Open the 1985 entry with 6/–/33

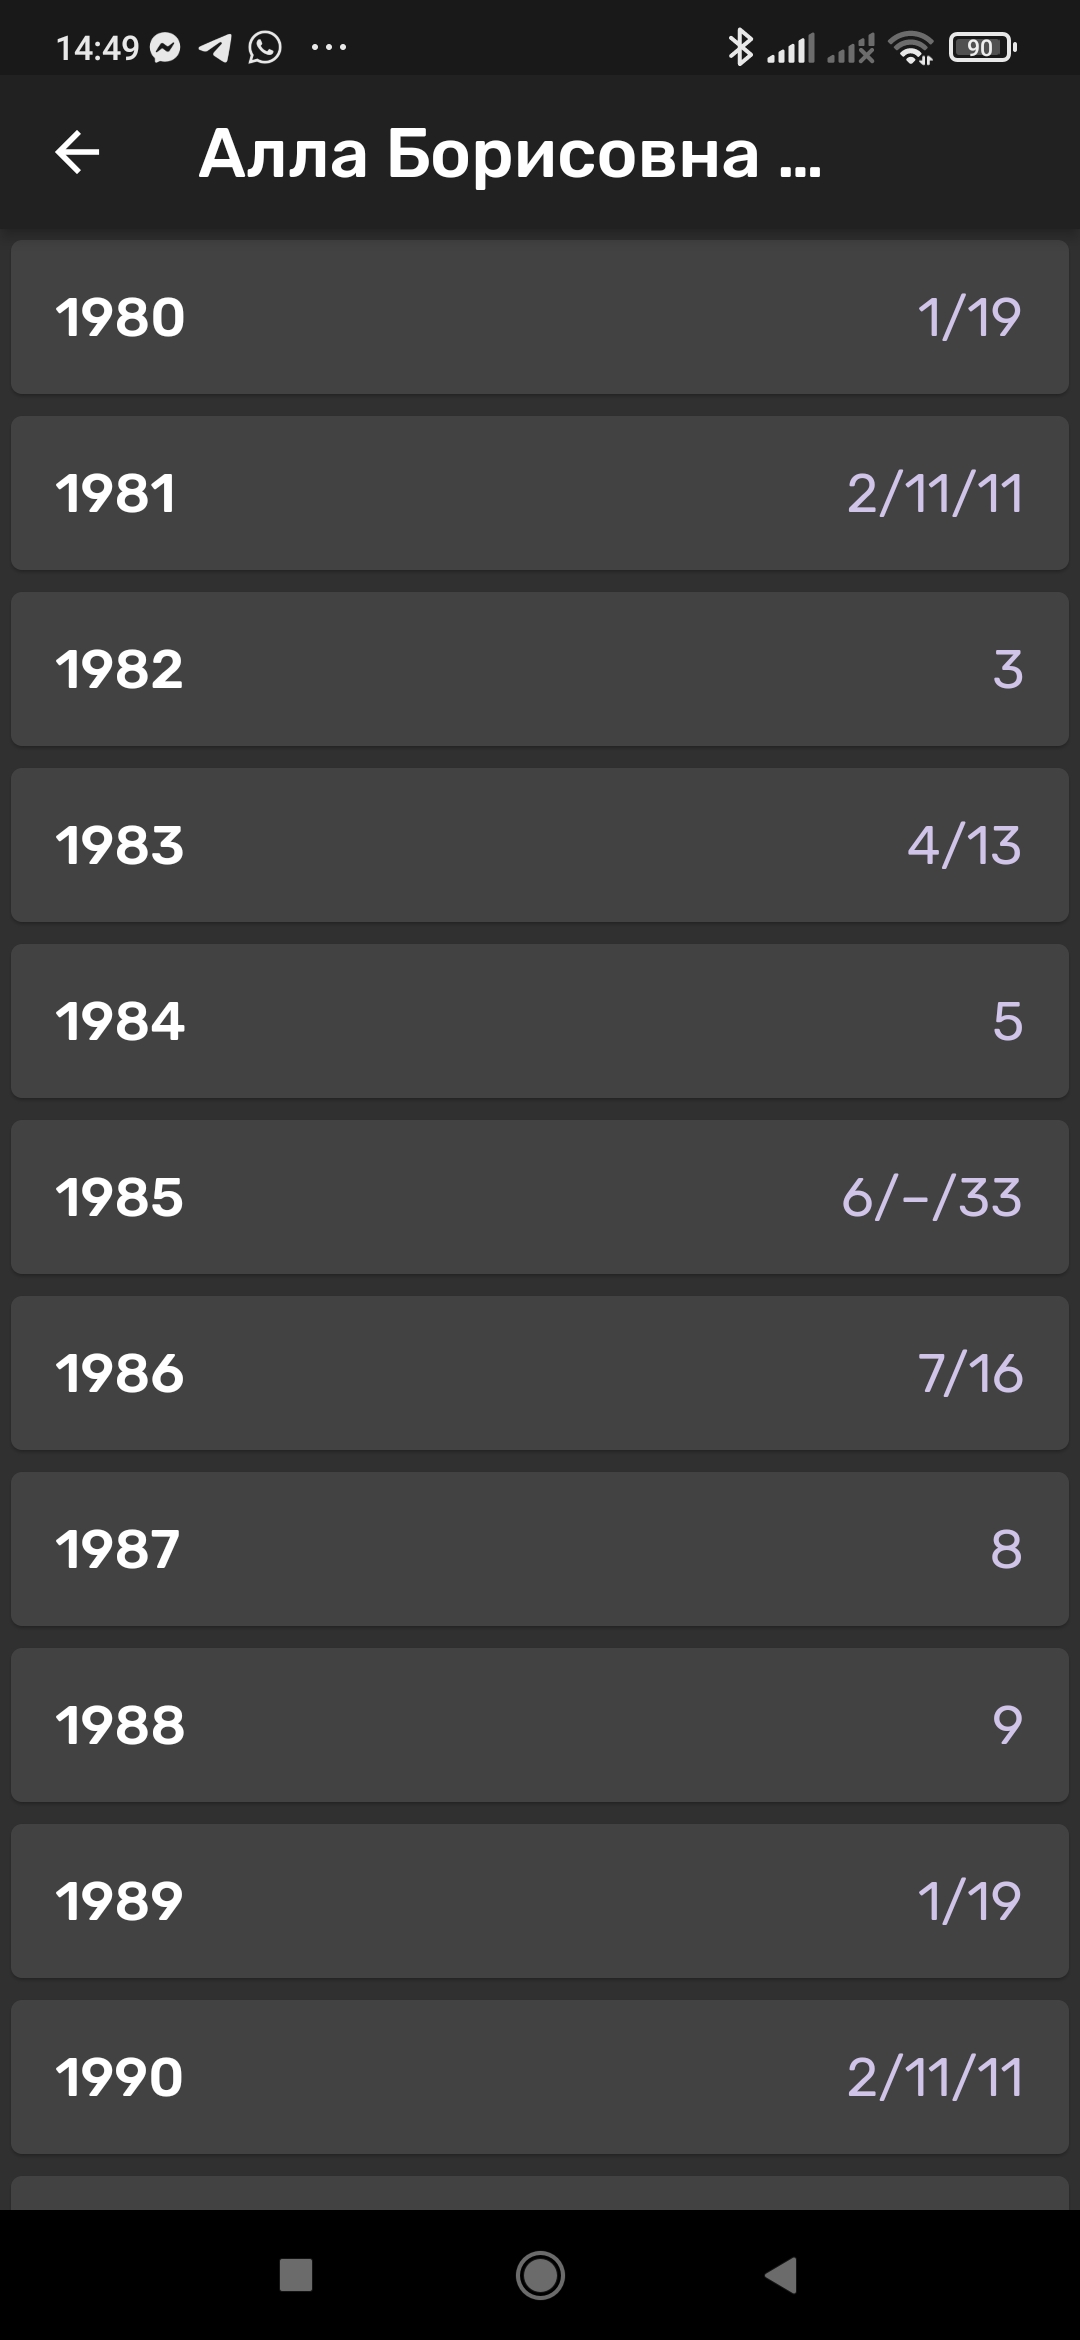(540, 1197)
